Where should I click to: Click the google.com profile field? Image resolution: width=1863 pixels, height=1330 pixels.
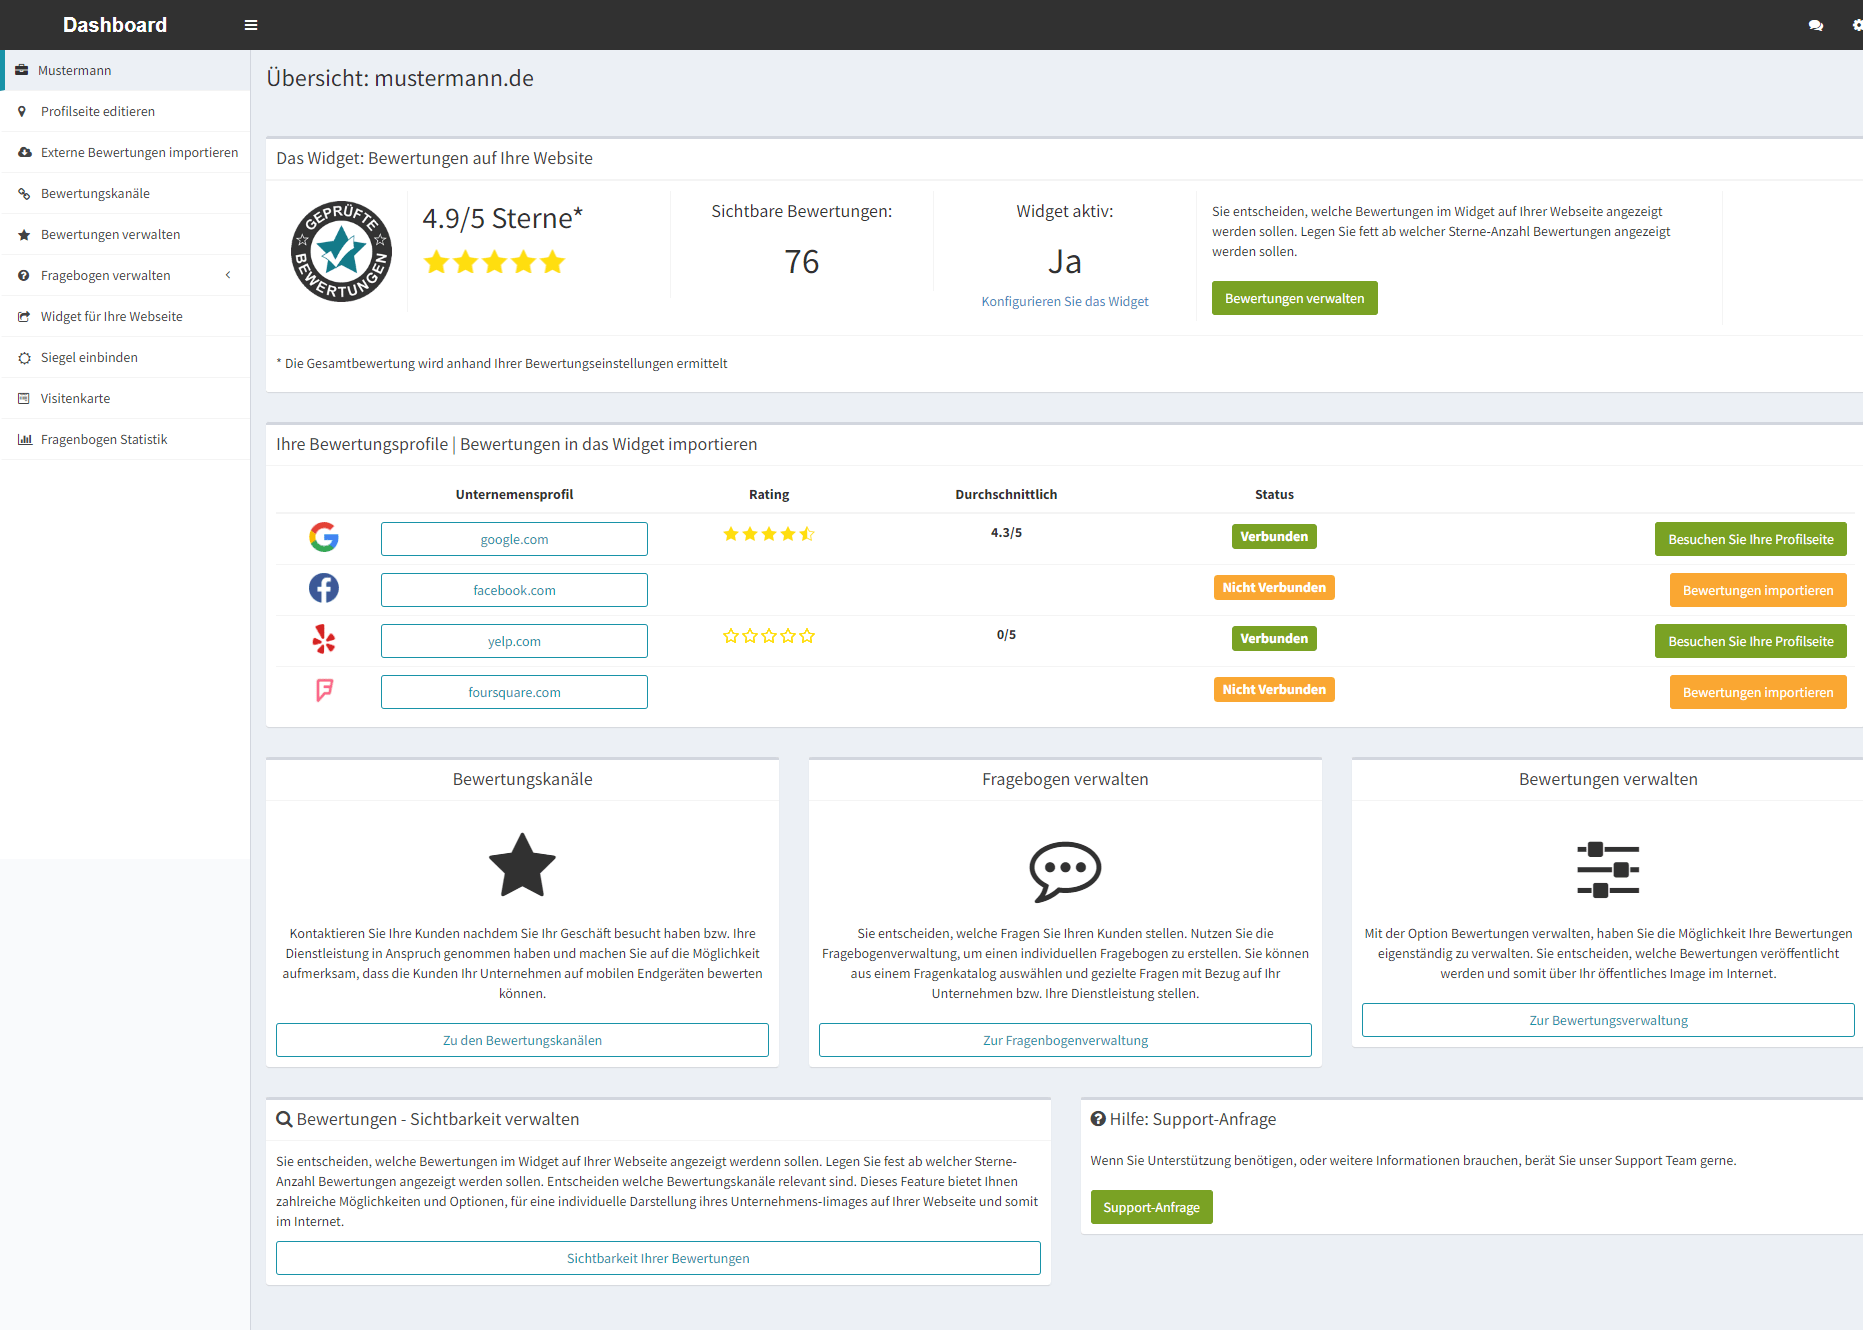coord(514,539)
